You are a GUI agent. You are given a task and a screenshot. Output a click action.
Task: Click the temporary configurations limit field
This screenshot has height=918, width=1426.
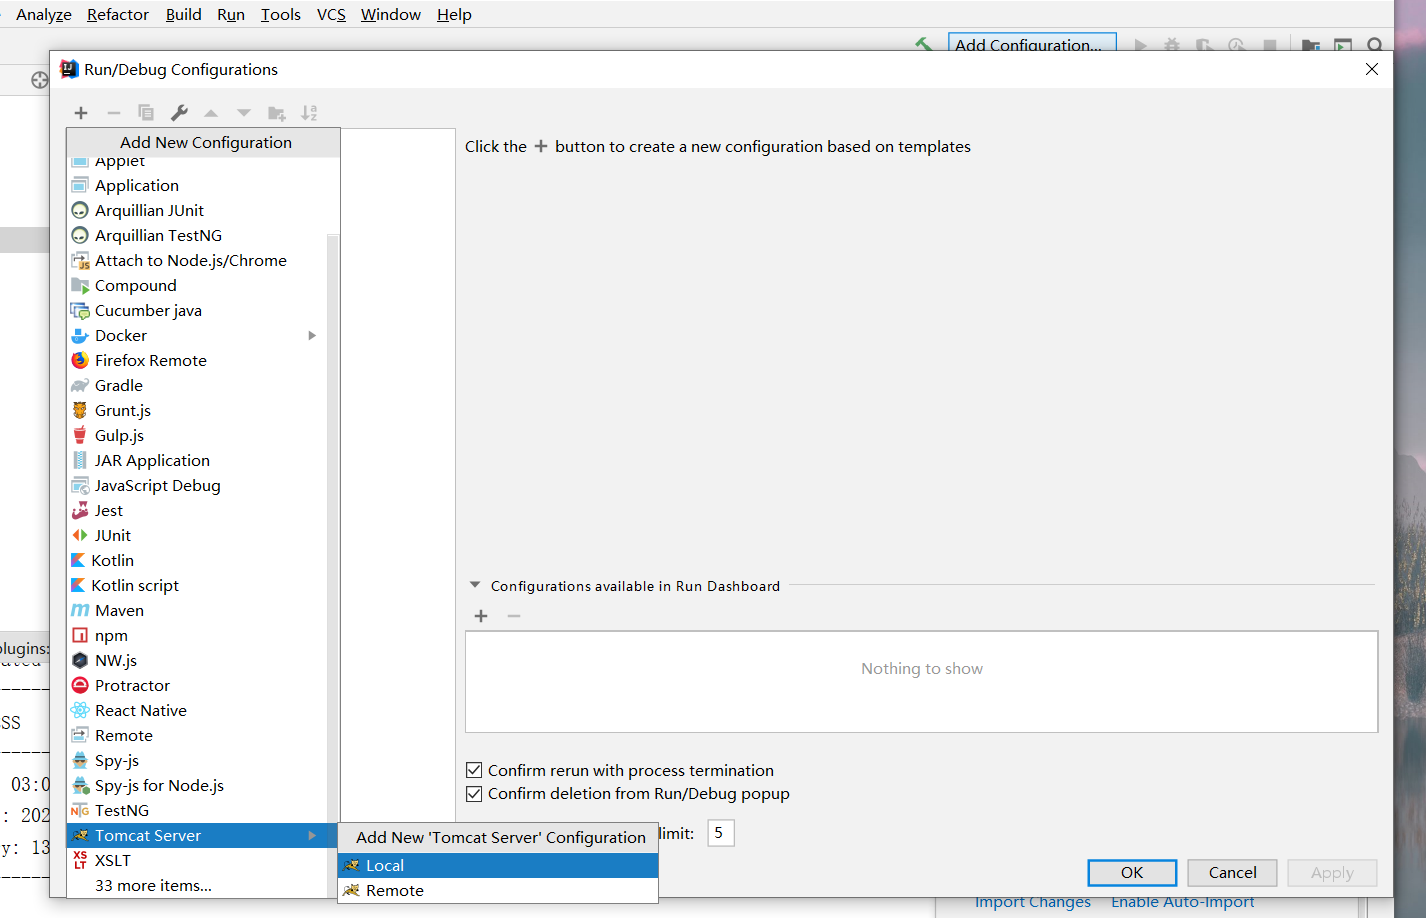[x=721, y=833]
